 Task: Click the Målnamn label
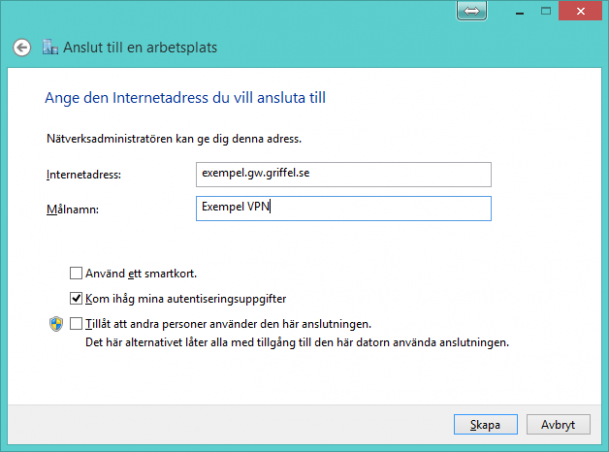tap(73, 209)
